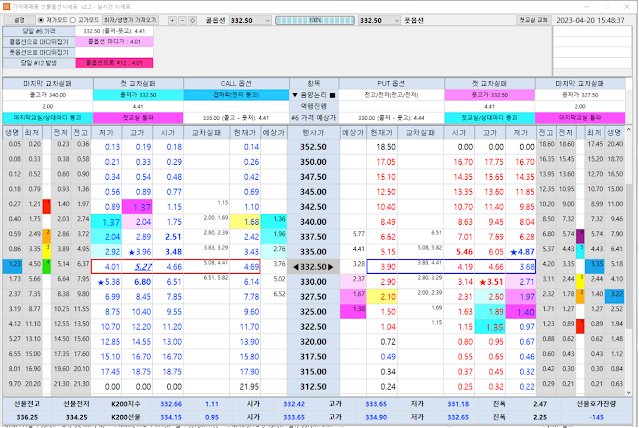This screenshot has height=428, width=639.
Task: Click the pink '콜옵션 마디가 : 4.01' cell
Action: pos(115,42)
